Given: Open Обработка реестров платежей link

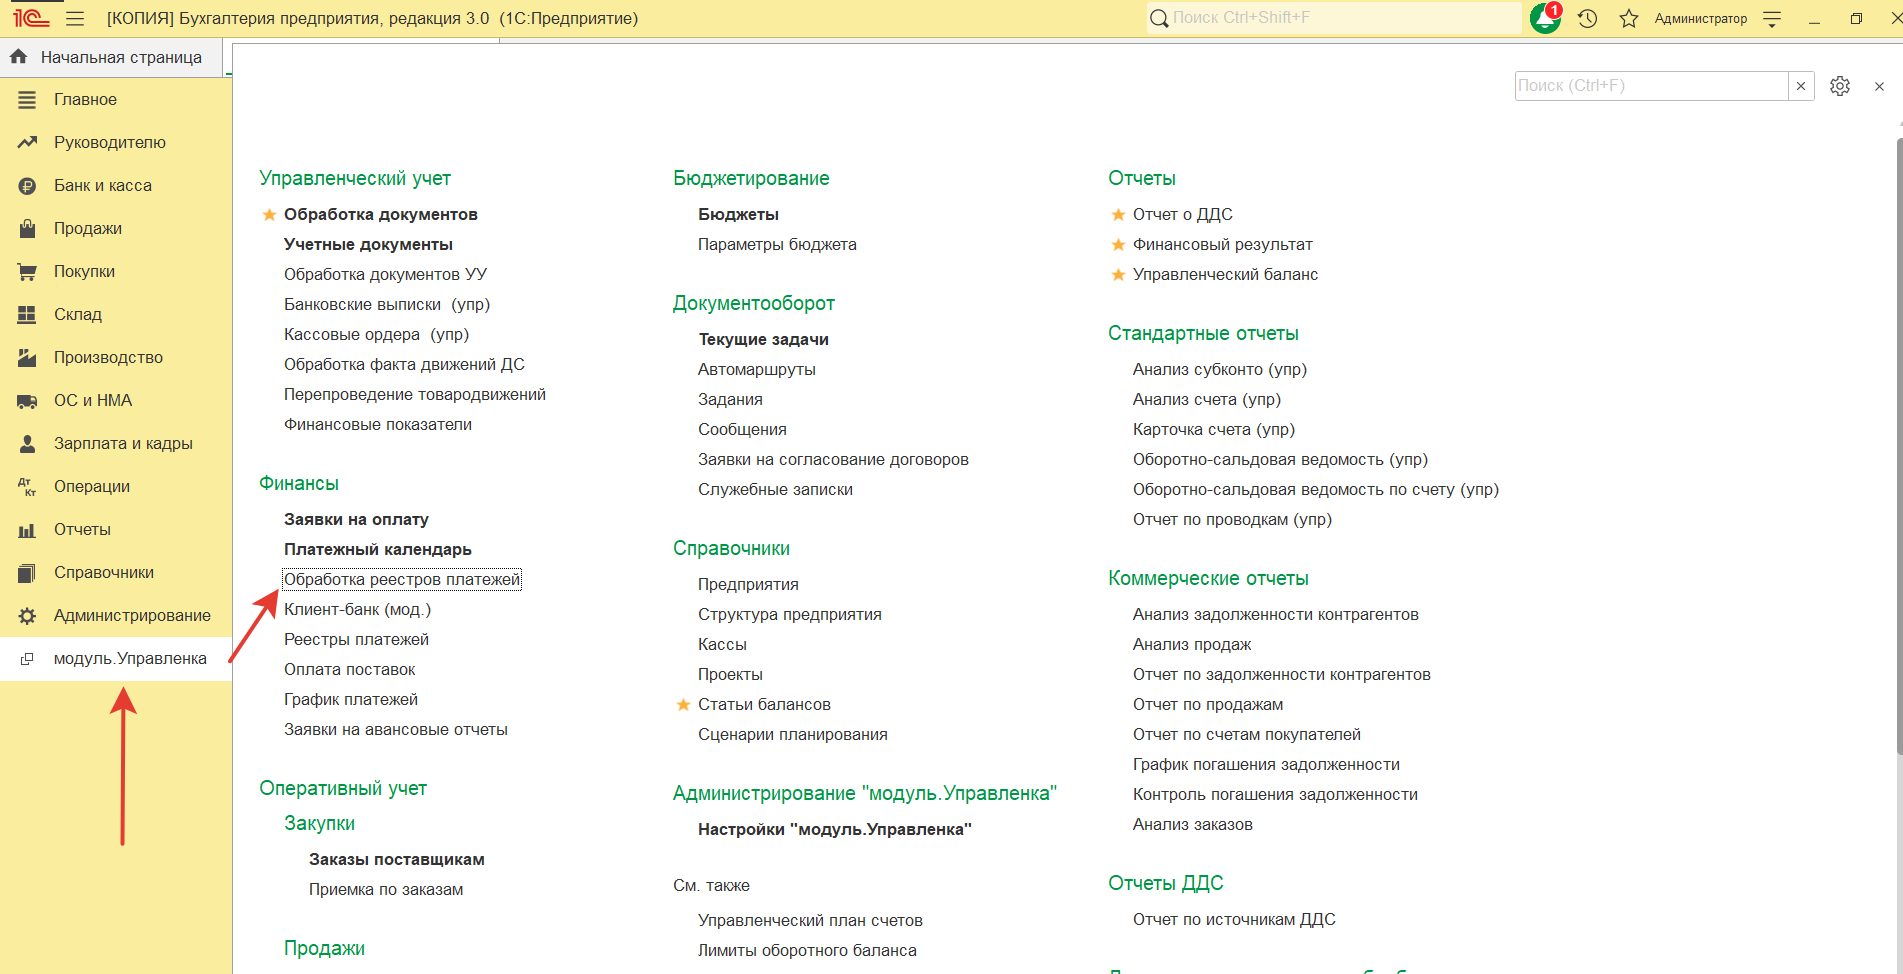Looking at the screenshot, I should coord(402,579).
